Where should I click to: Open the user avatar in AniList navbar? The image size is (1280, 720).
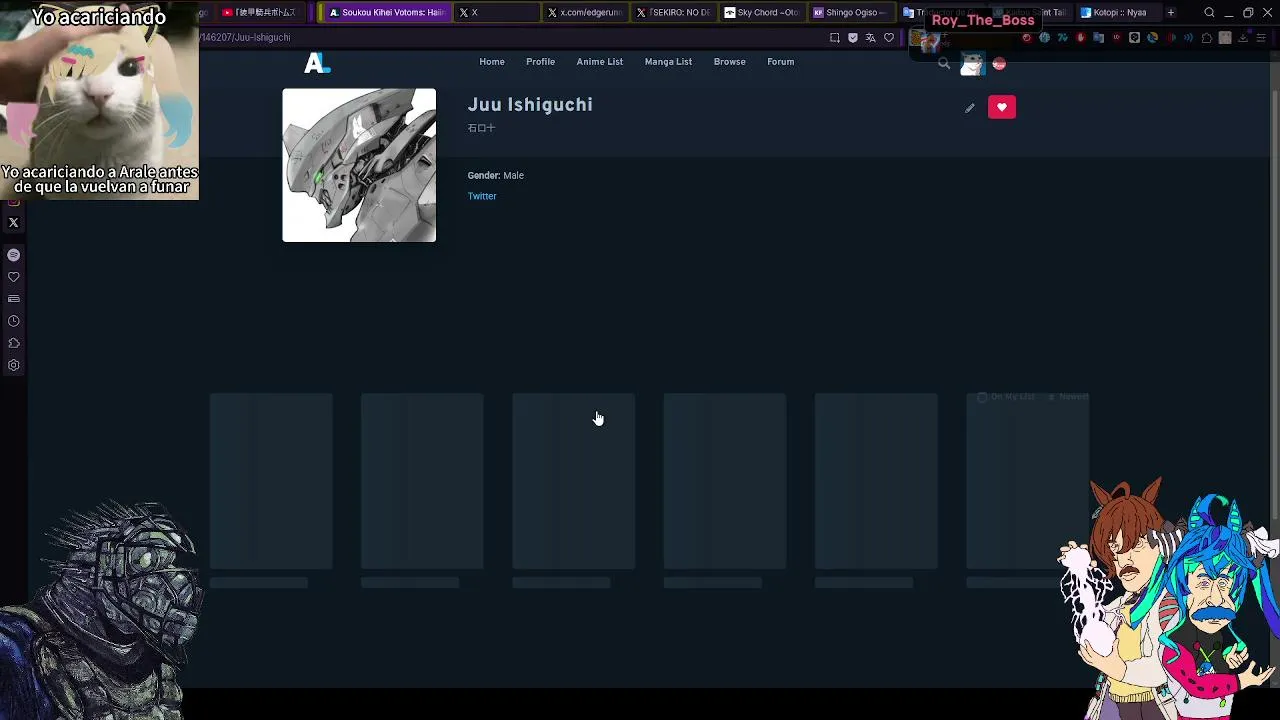971,64
